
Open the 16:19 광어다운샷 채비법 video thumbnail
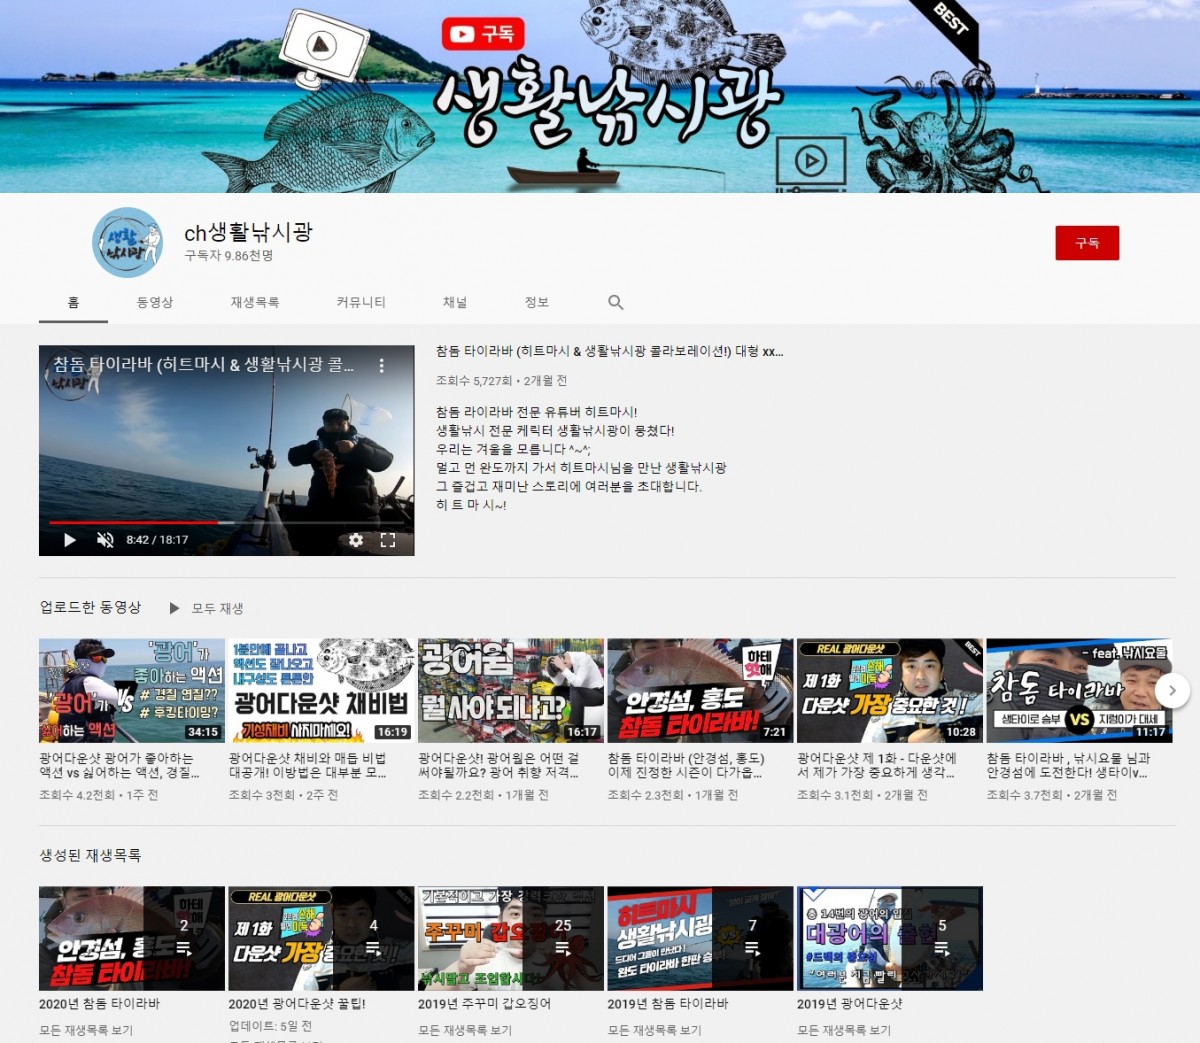321,690
